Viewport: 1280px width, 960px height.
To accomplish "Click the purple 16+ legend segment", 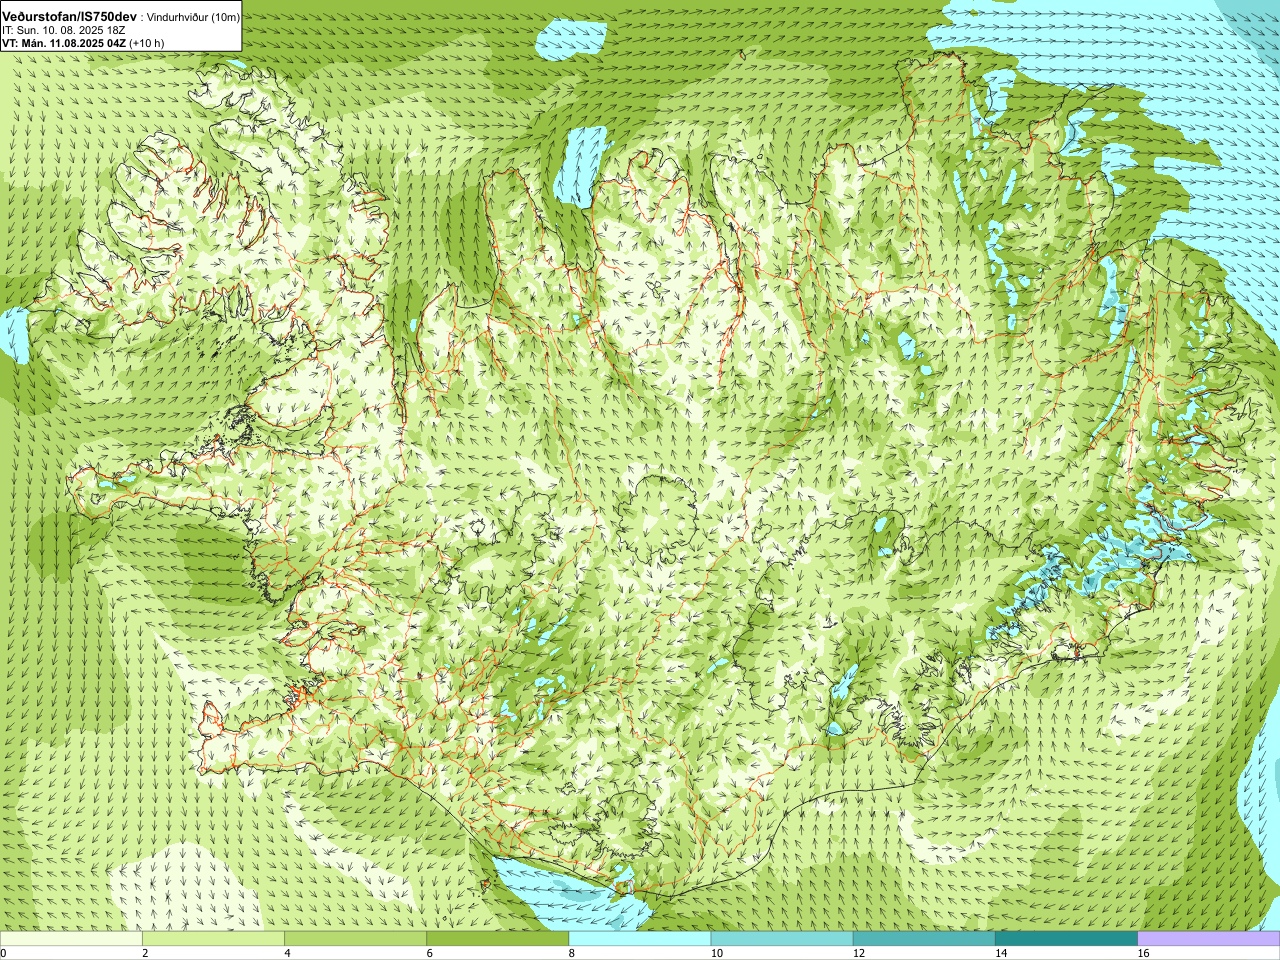I will coord(1209,939).
